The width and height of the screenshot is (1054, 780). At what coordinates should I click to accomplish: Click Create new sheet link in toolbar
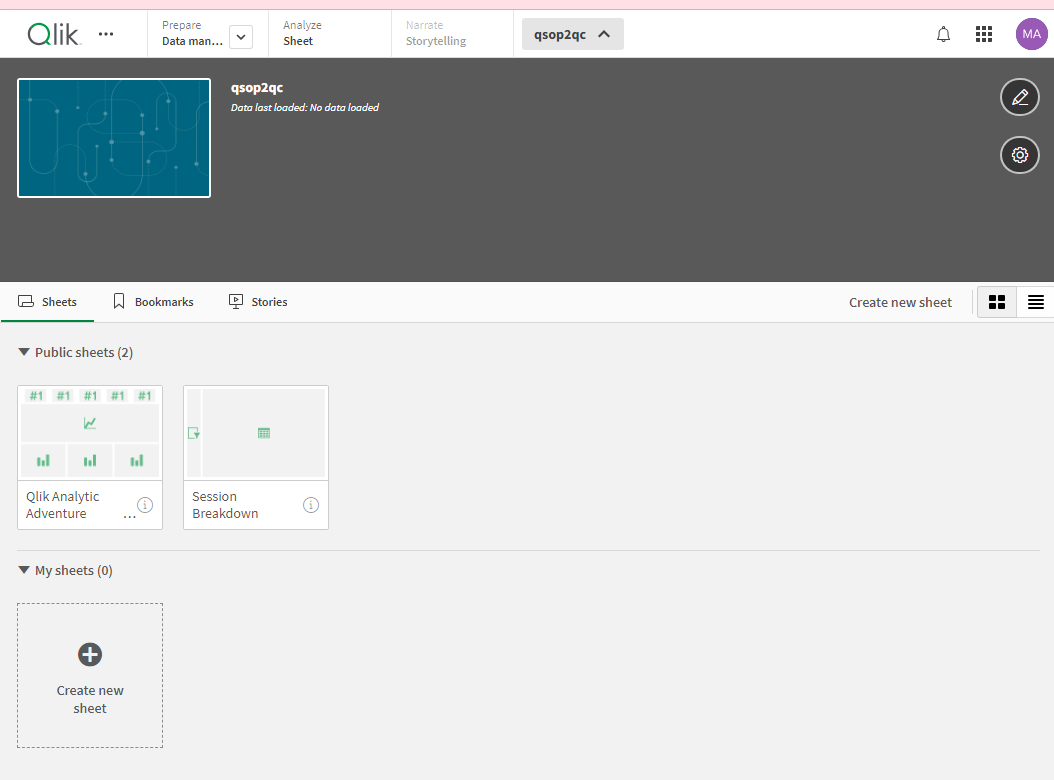click(900, 303)
